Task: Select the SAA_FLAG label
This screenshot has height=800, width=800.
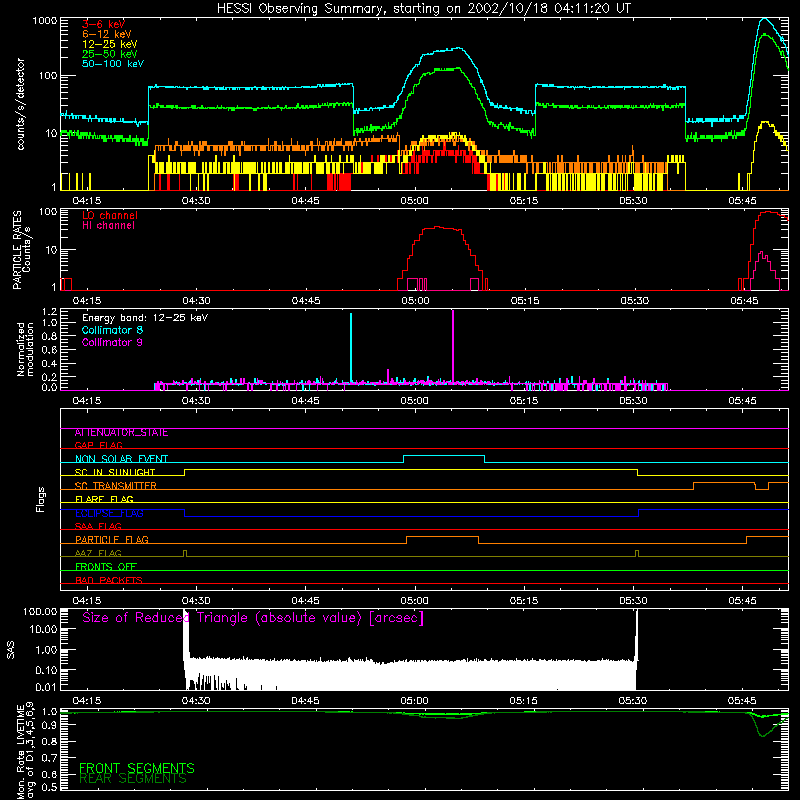Action: tap(98, 526)
